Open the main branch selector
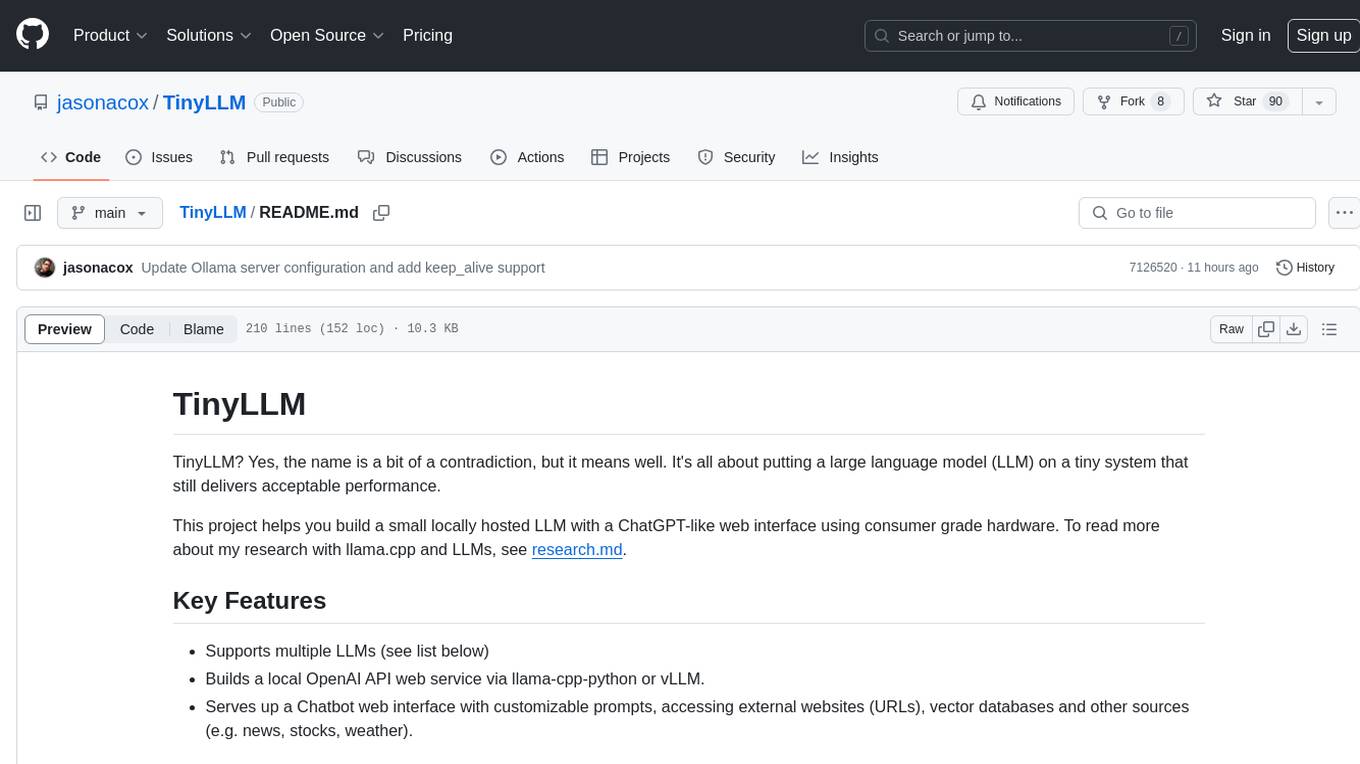Image resolution: width=1360 pixels, height=764 pixels. [109, 213]
